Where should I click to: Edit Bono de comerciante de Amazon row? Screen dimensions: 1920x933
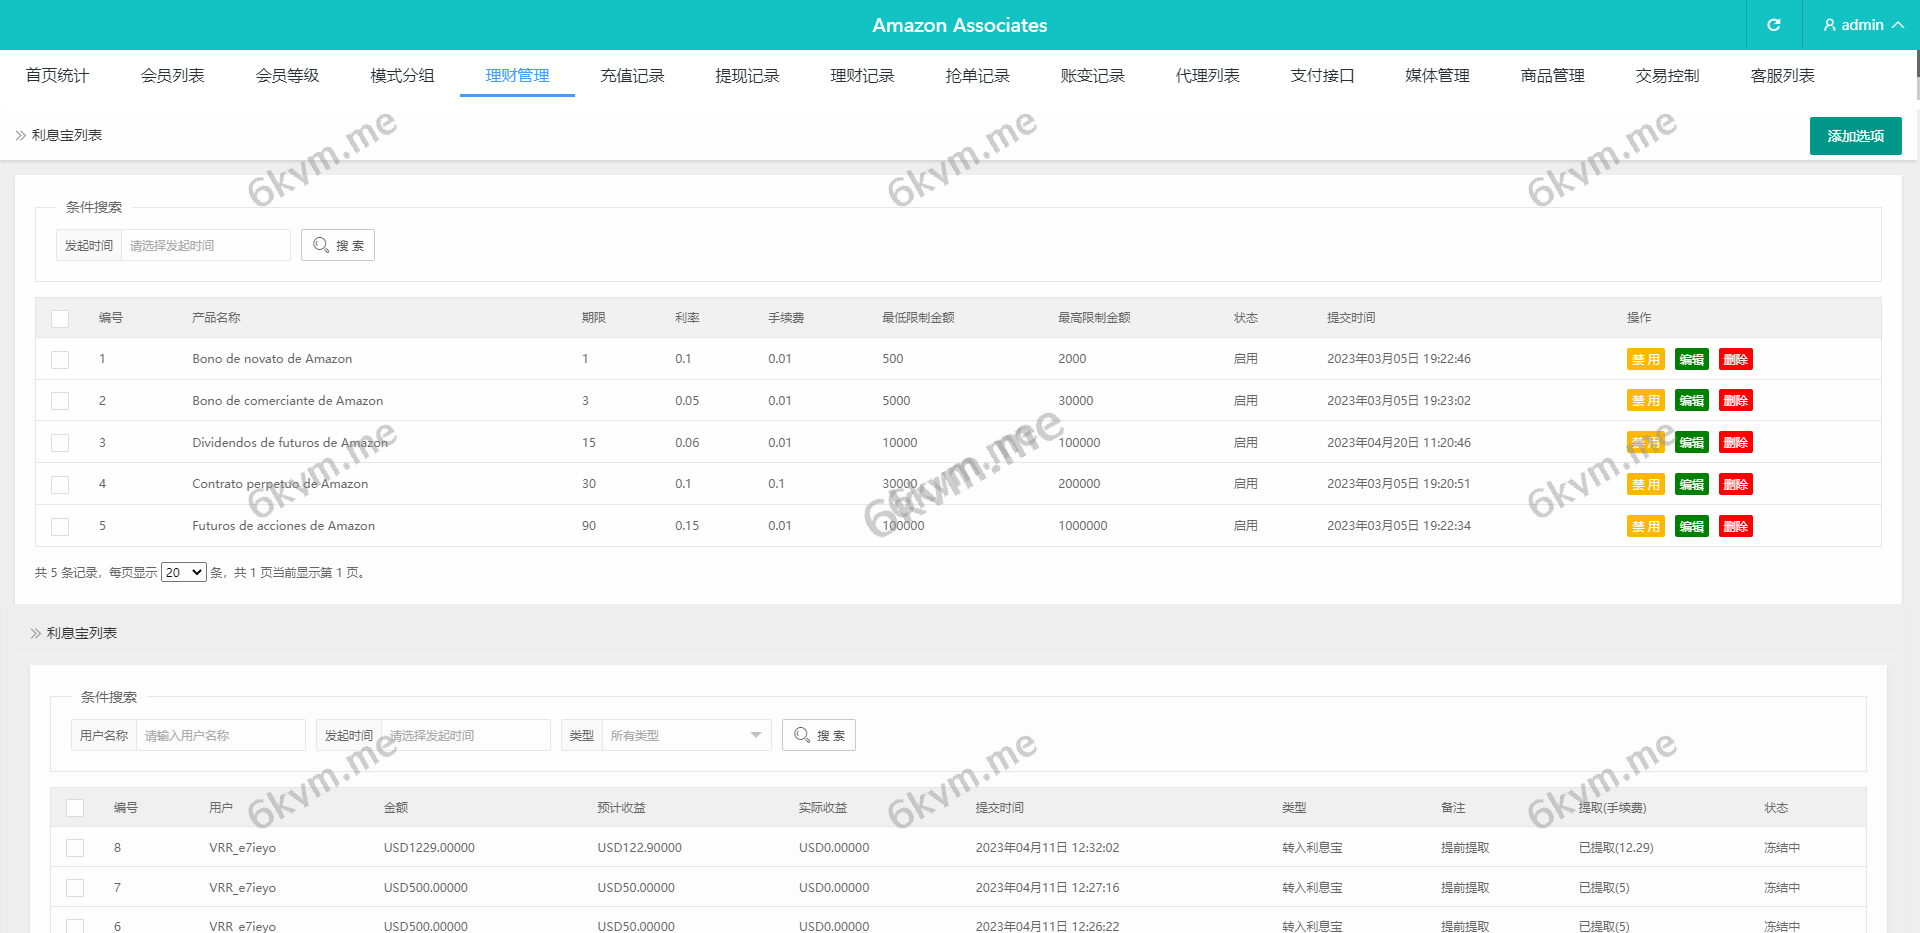pyautogui.click(x=1691, y=401)
